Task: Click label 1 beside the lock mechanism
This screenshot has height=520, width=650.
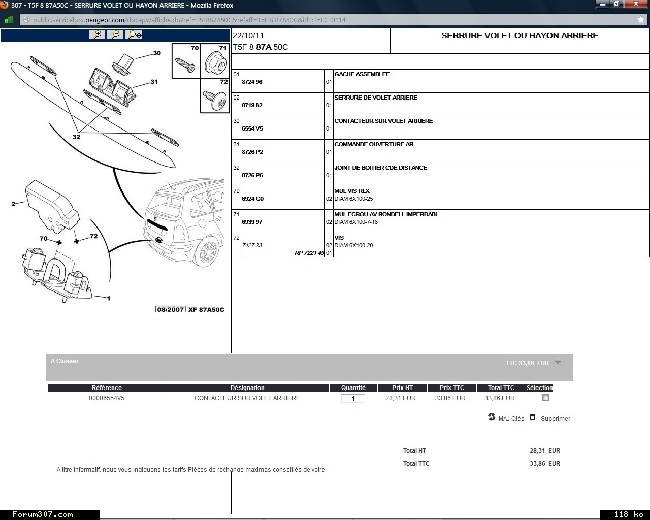Action: [x=109, y=298]
